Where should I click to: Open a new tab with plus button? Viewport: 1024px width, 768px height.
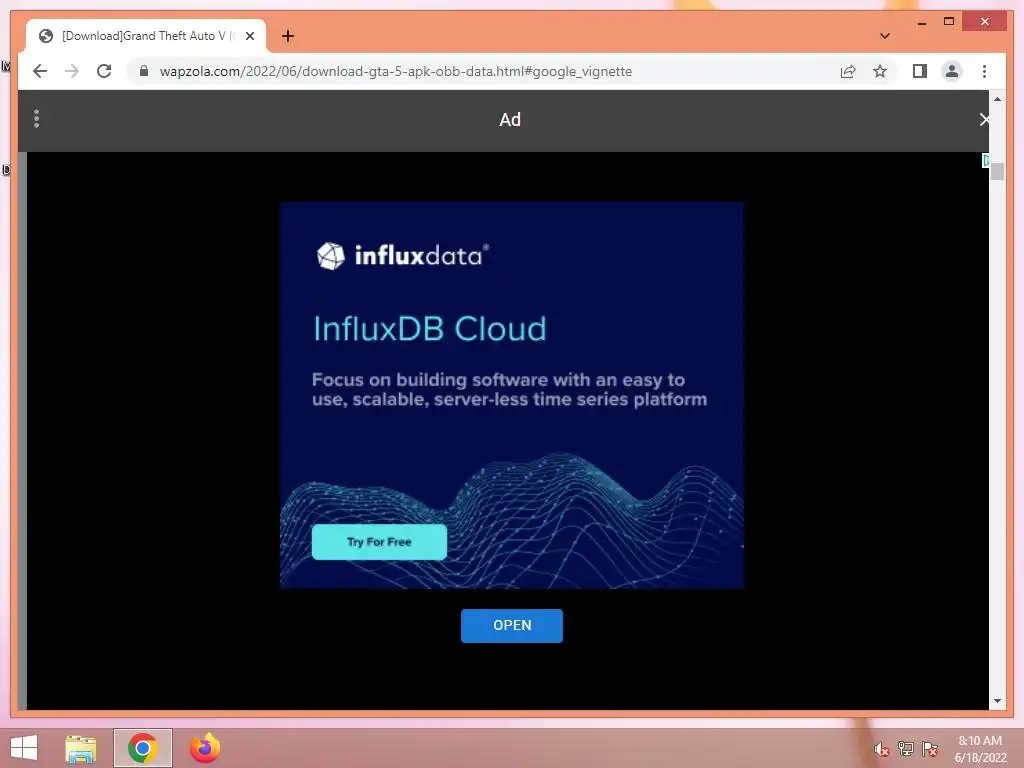pos(288,36)
